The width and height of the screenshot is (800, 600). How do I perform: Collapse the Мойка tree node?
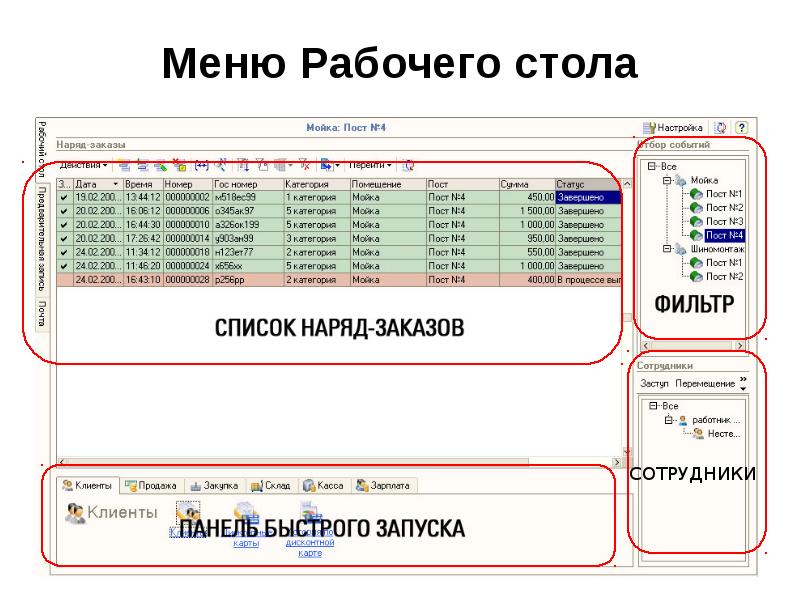pyautogui.click(x=666, y=180)
